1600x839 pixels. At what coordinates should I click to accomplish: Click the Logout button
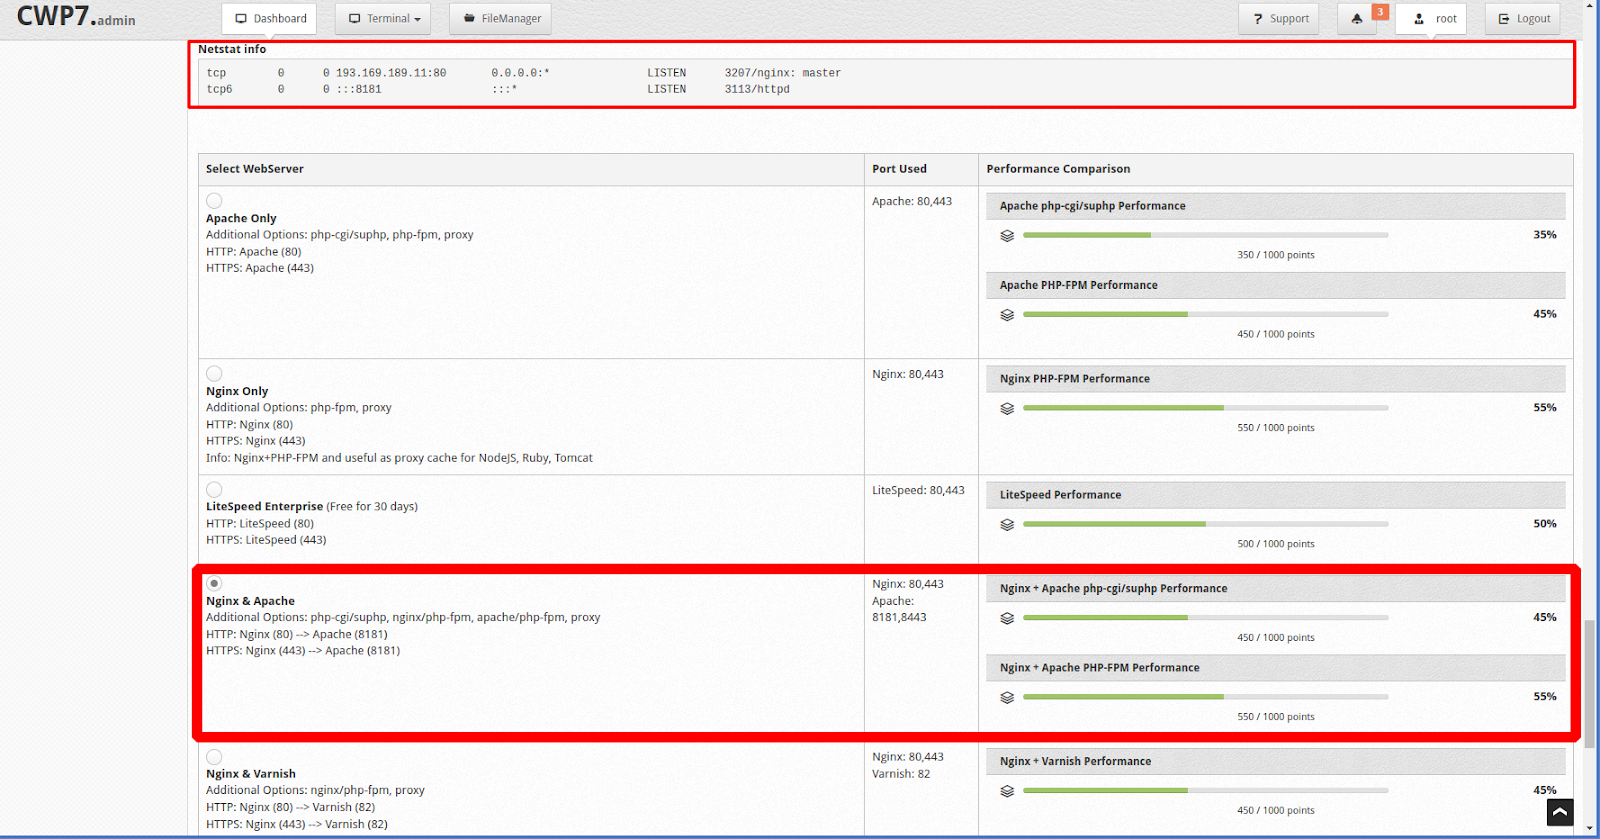point(1523,19)
